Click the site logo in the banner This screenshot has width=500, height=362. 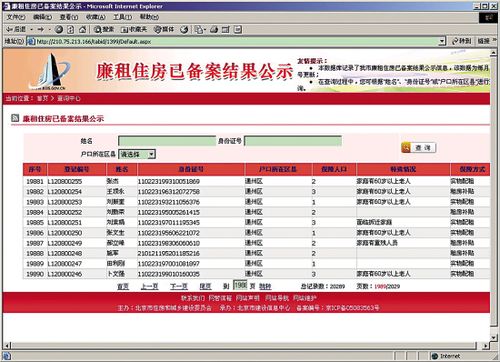pos(50,72)
